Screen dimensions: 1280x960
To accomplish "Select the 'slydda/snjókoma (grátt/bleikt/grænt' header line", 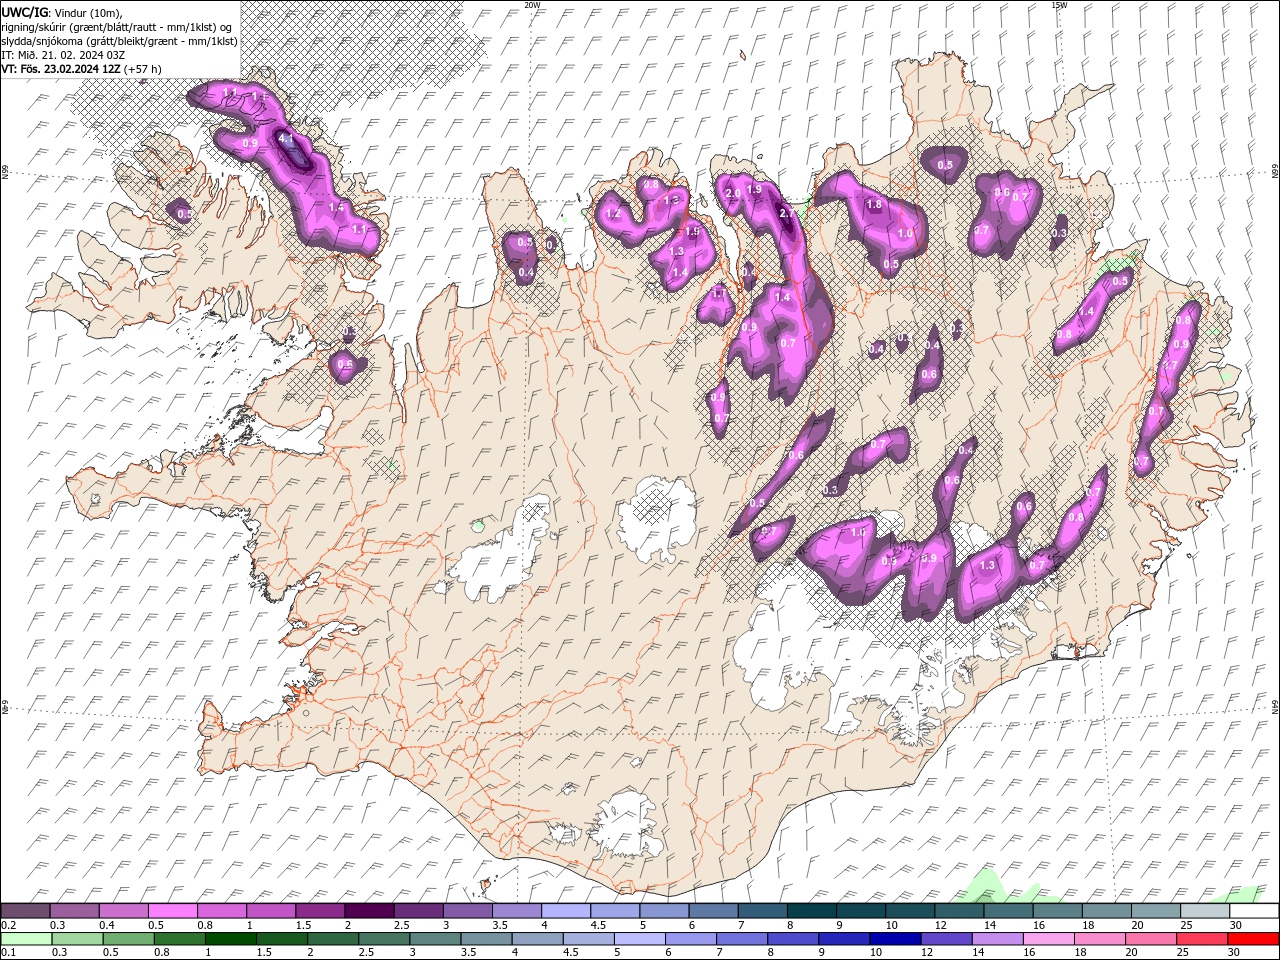I will tap(120, 41).
